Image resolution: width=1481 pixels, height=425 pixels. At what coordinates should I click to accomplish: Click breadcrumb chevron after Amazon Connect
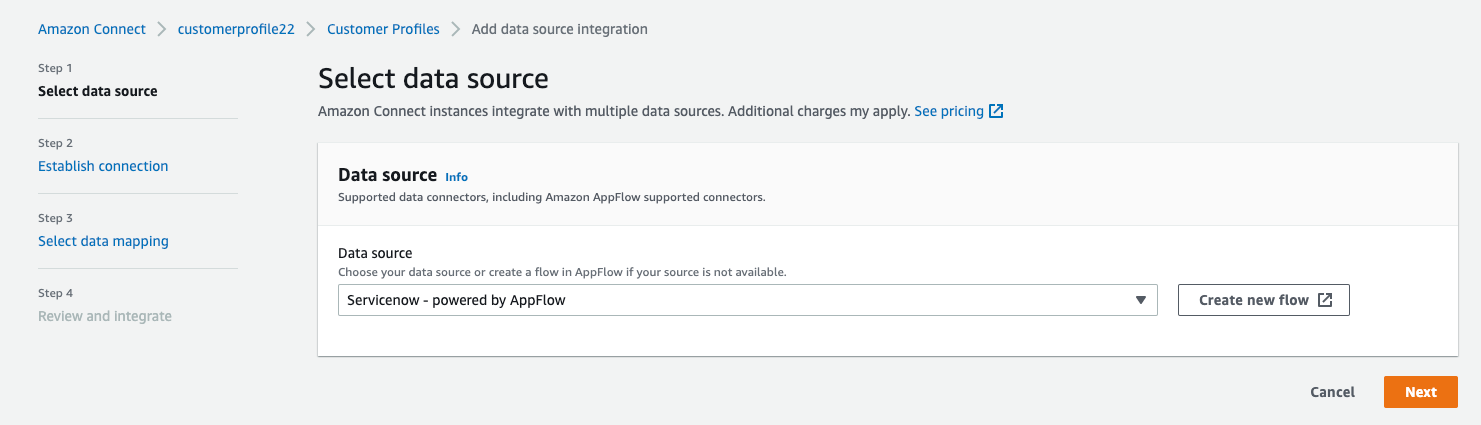pyautogui.click(x=162, y=29)
